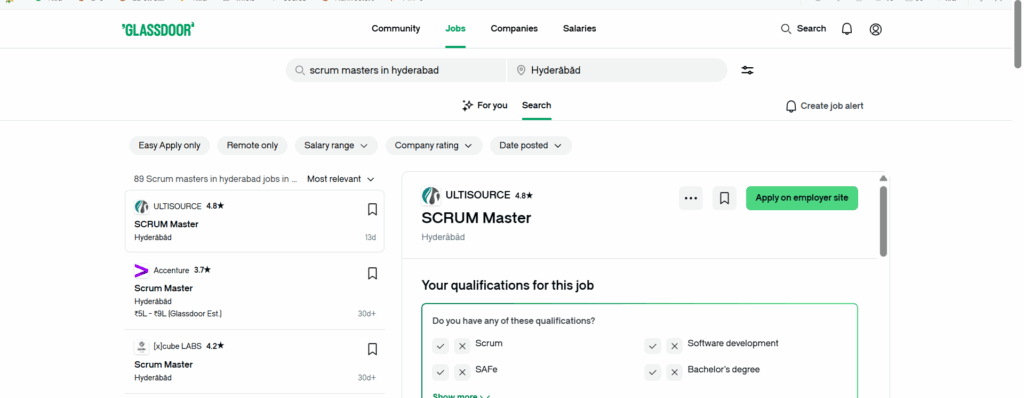
Task: Click ULTISOURCE company name in details pane
Action: (x=477, y=195)
